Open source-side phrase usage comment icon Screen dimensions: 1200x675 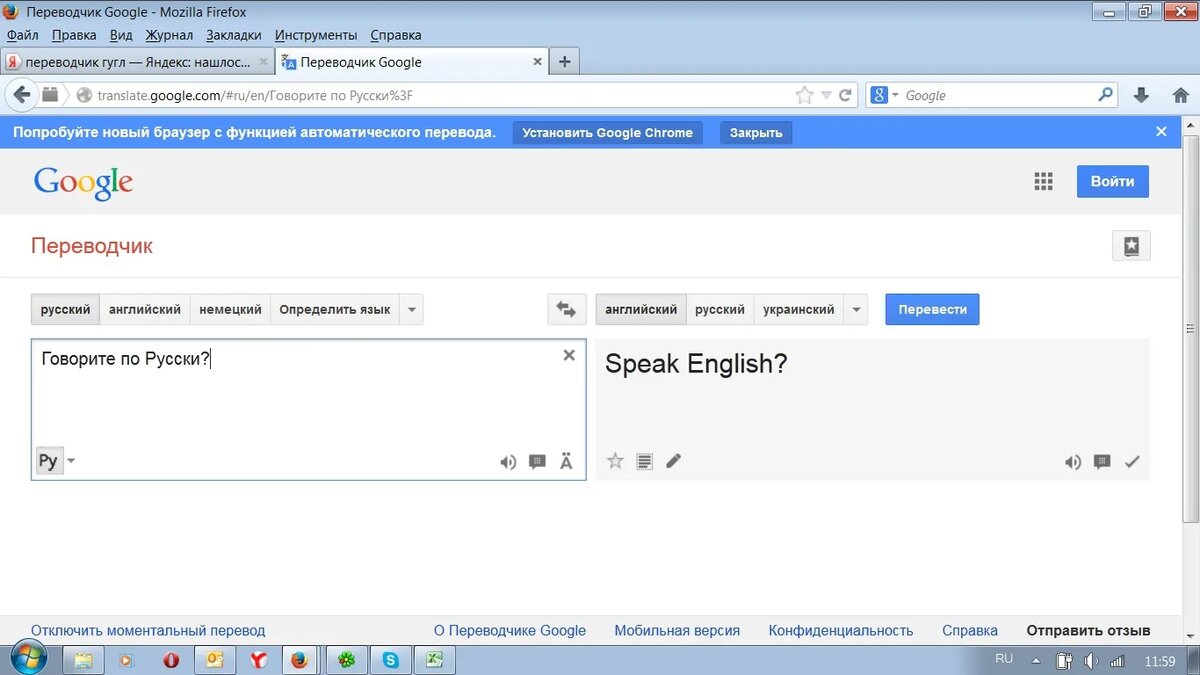[537, 462]
